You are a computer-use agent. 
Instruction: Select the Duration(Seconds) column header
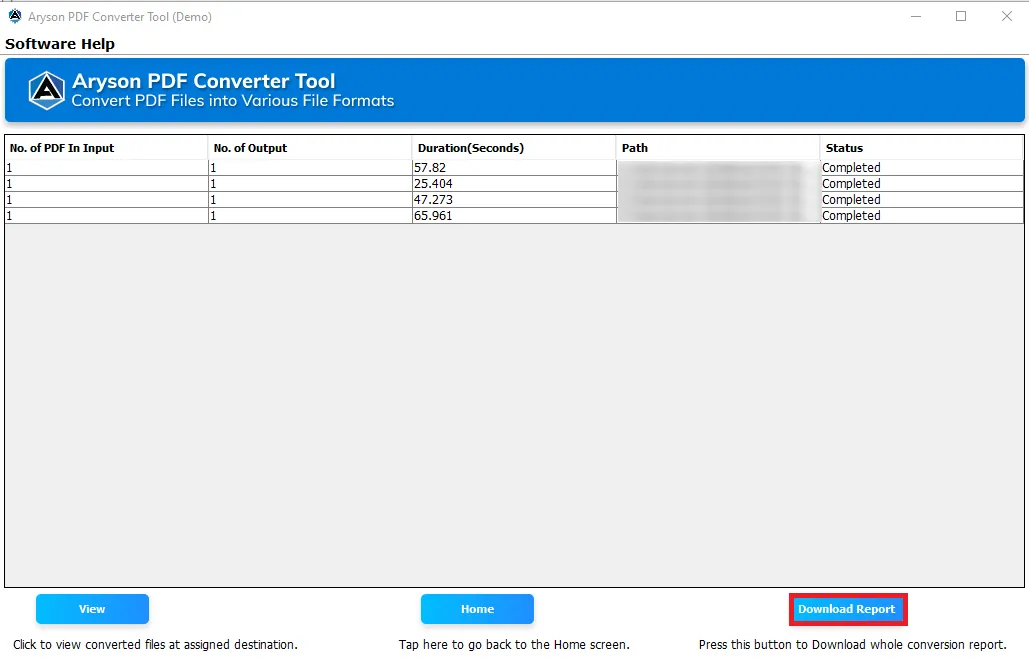click(514, 148)
